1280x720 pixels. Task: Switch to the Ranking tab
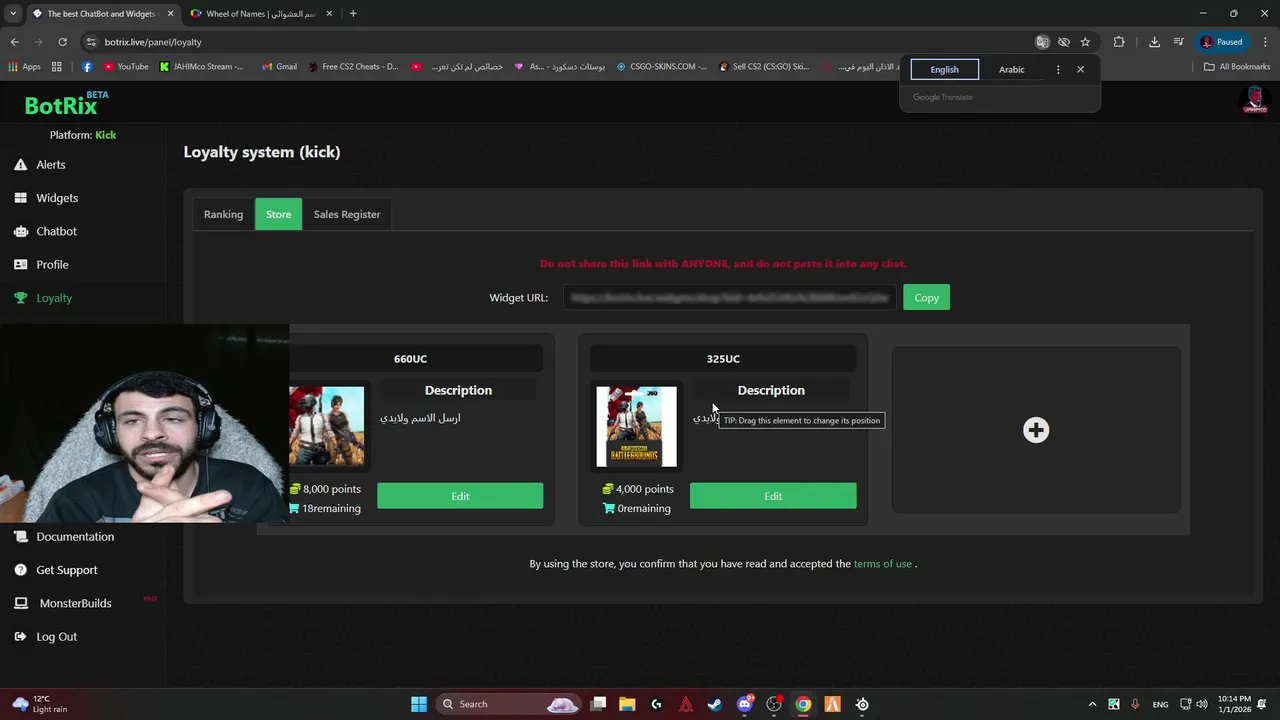pyautogui.click(x=223, y=214)
